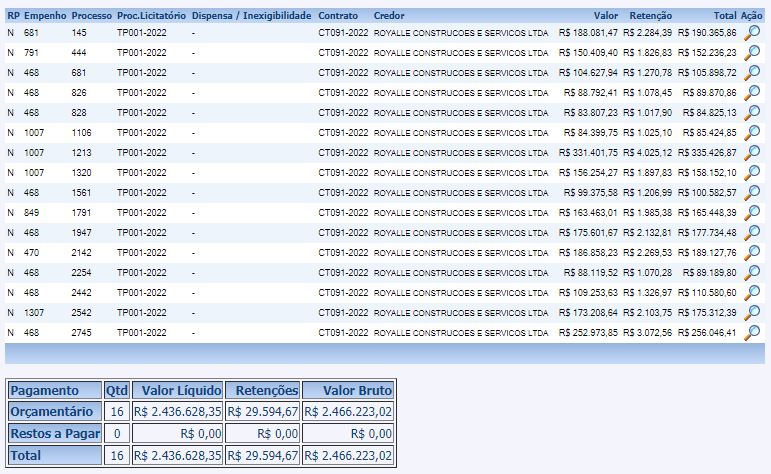View details of processo 826 via magnifier
Image resolution: width=771 pixels, height=474 pixels.
click(753, 92)
